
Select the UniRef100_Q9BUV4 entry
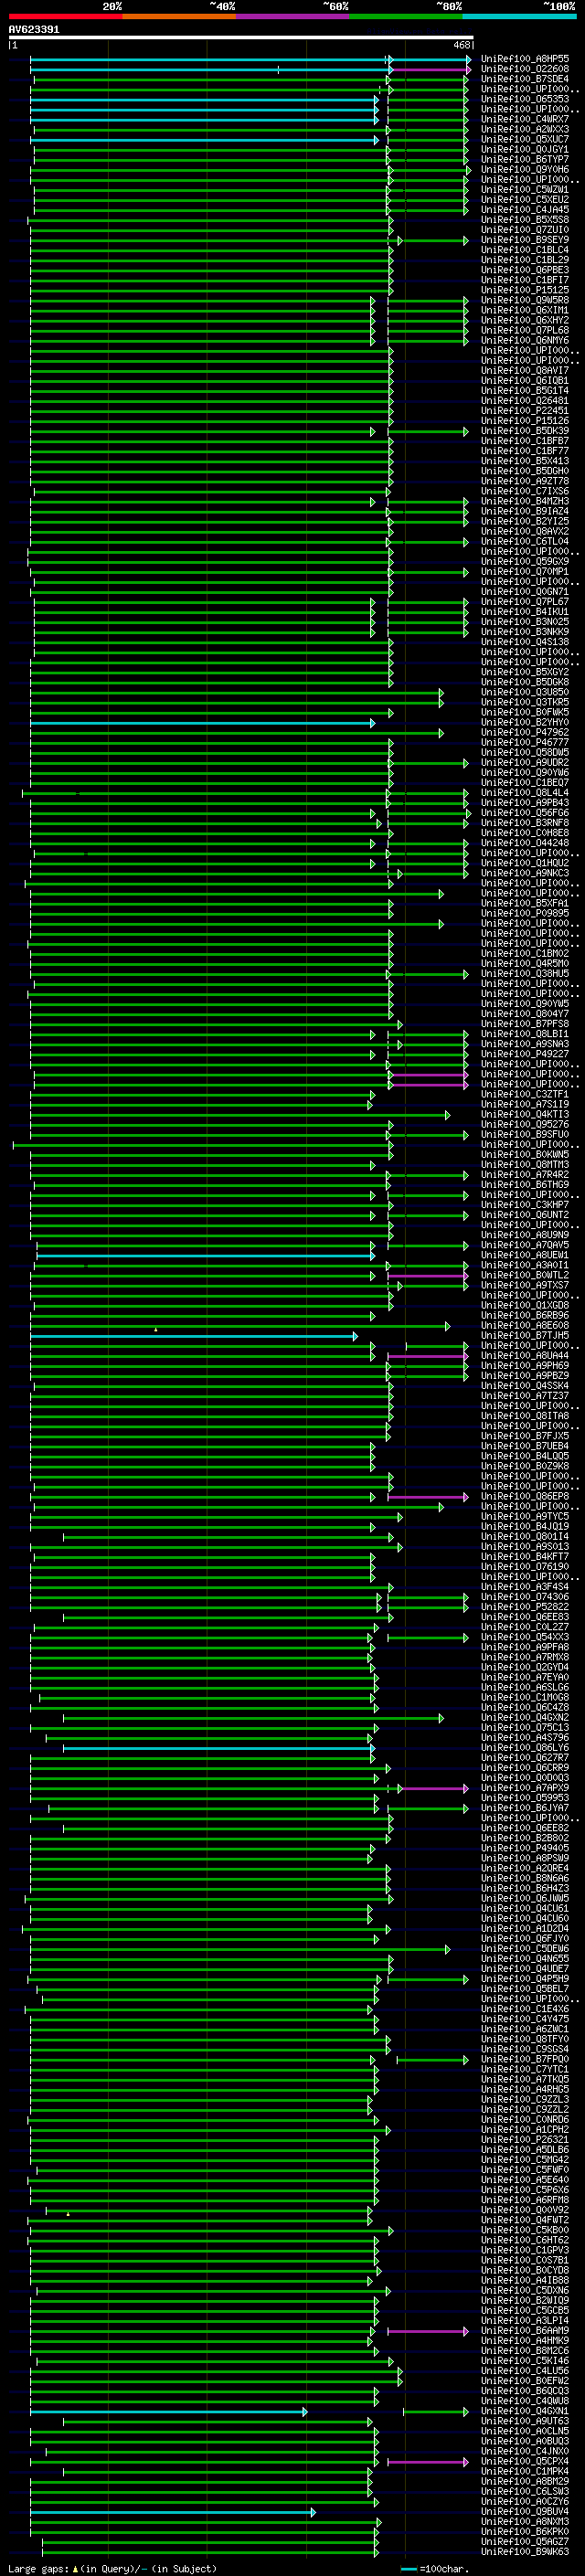525,2512
